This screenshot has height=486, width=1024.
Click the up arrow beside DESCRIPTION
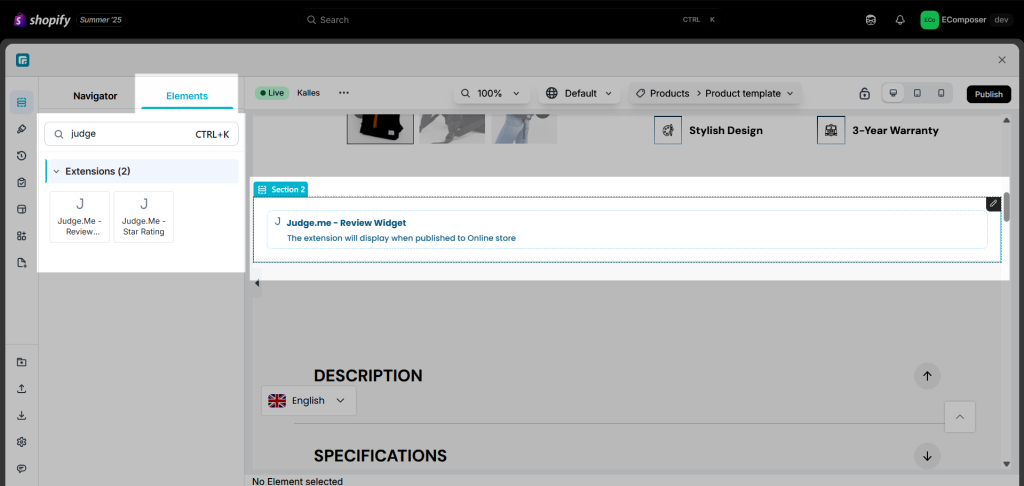(x=927, y=376)
